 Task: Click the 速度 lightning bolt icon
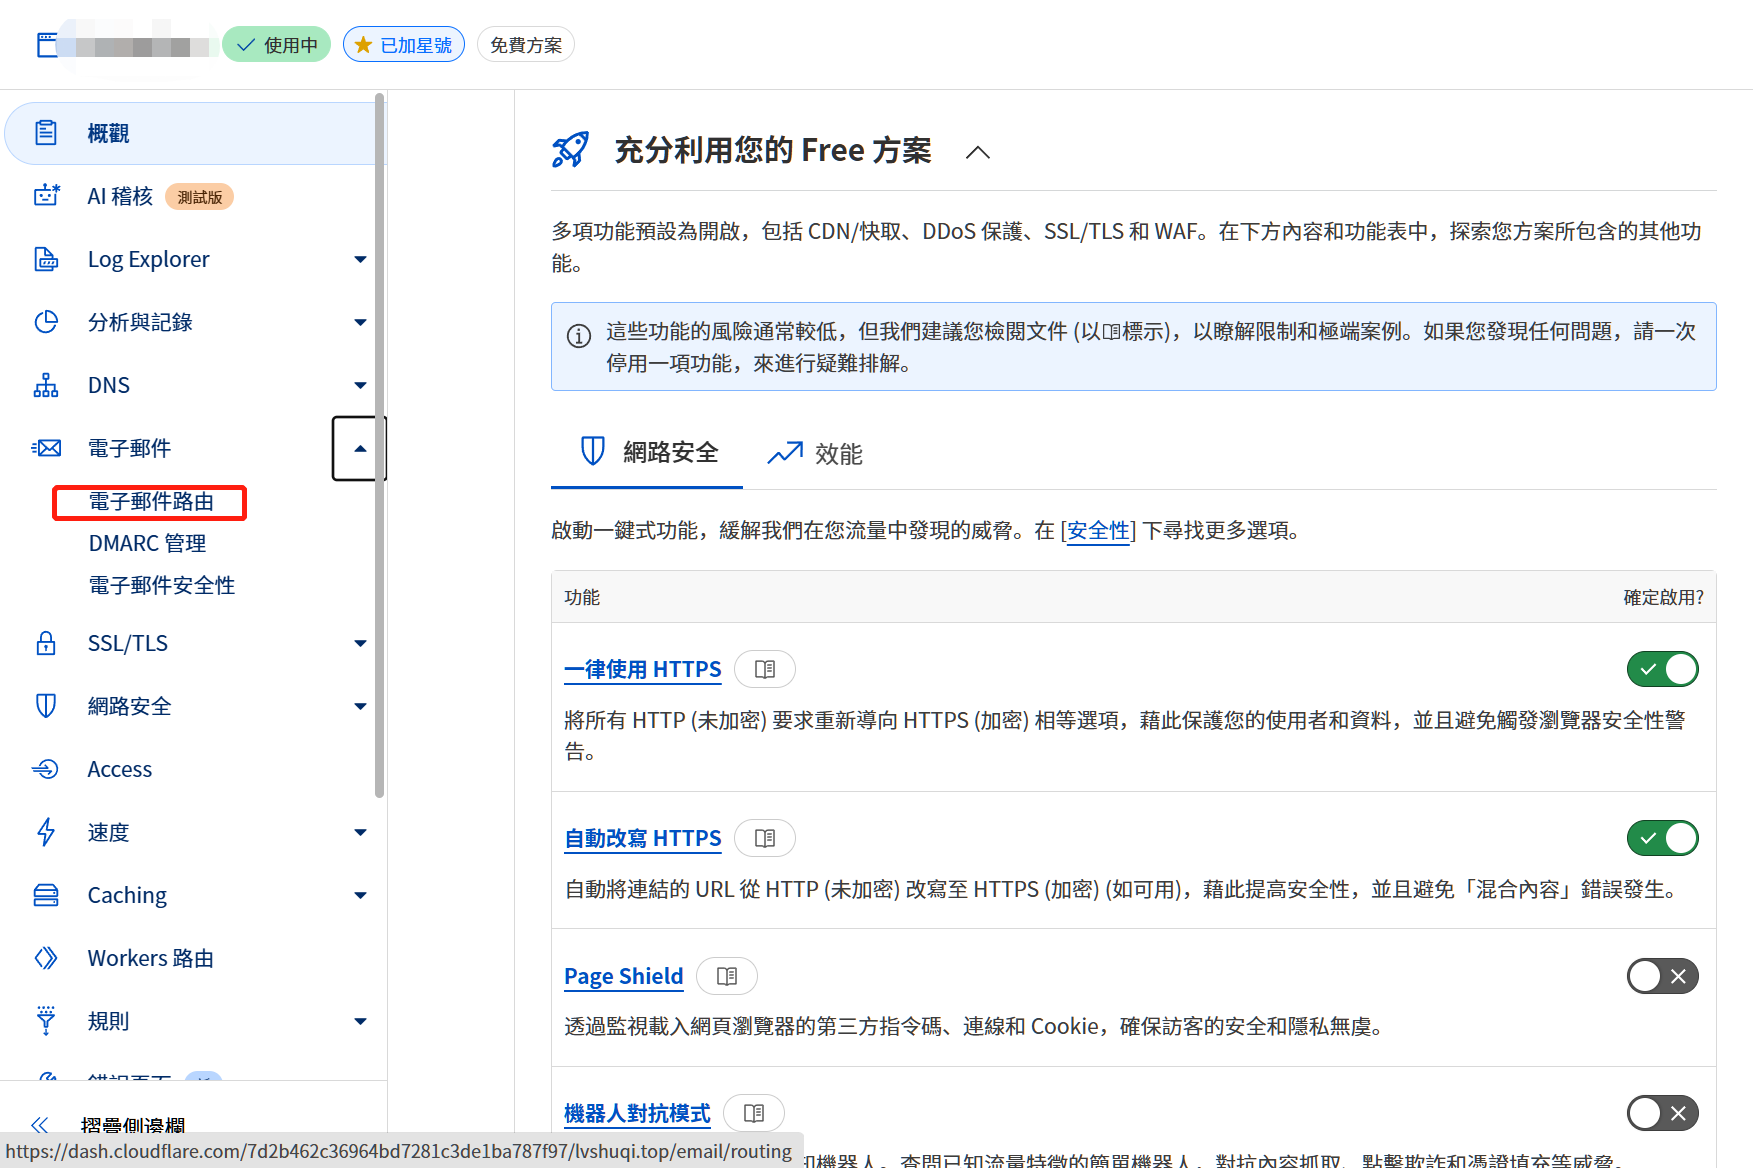[46, 832]
